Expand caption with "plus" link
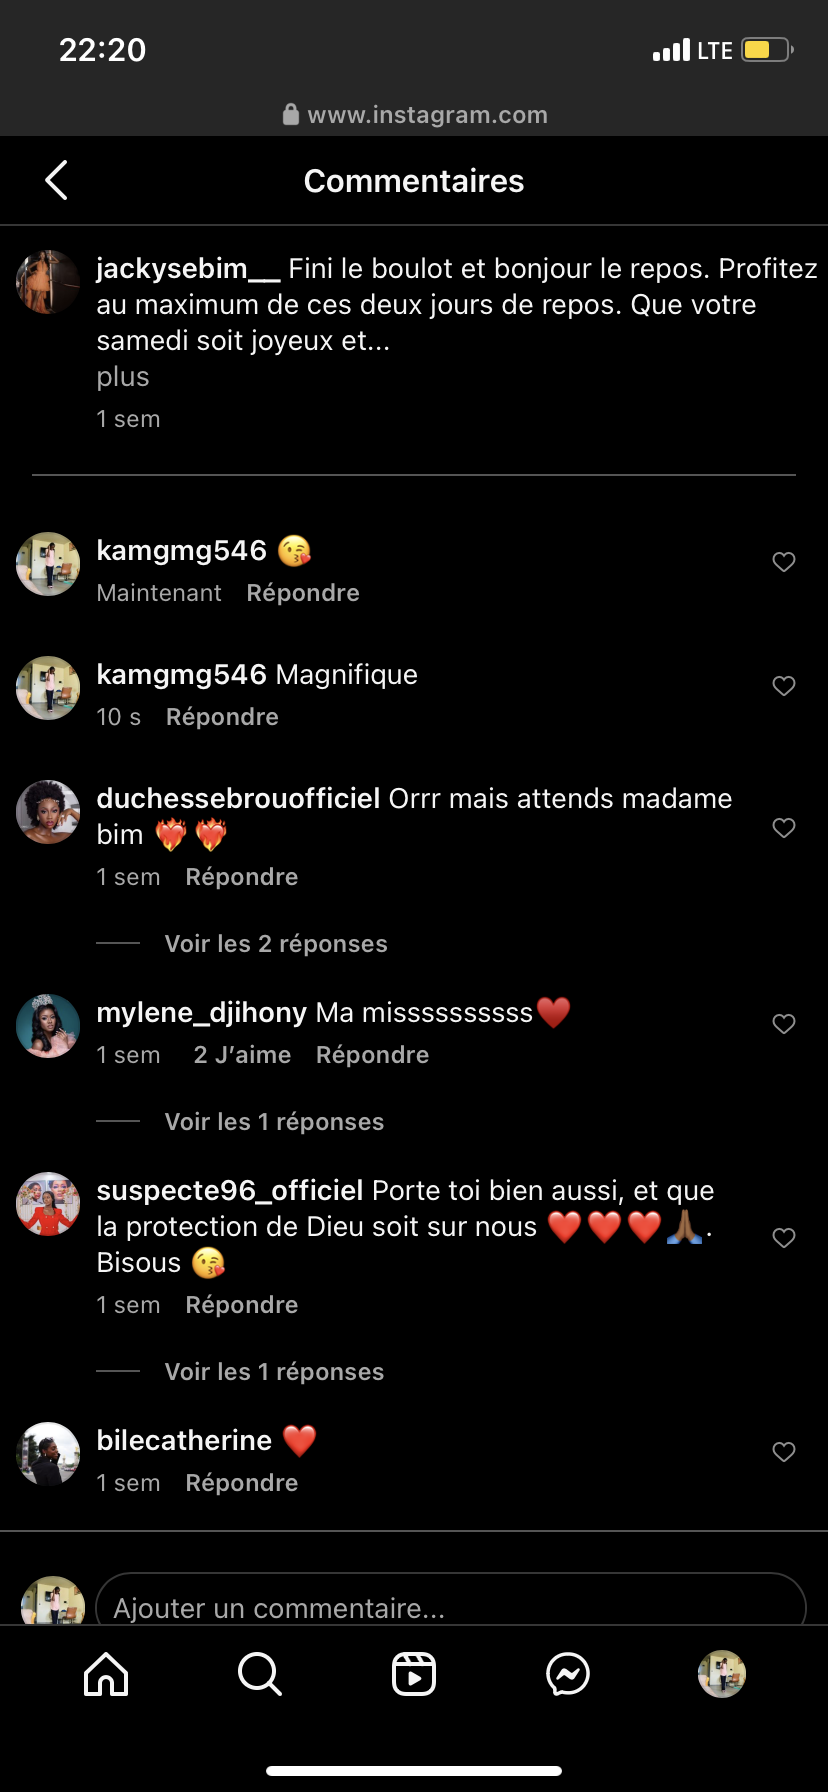This screenshot has height=1792, width=828. coord(123,377)
